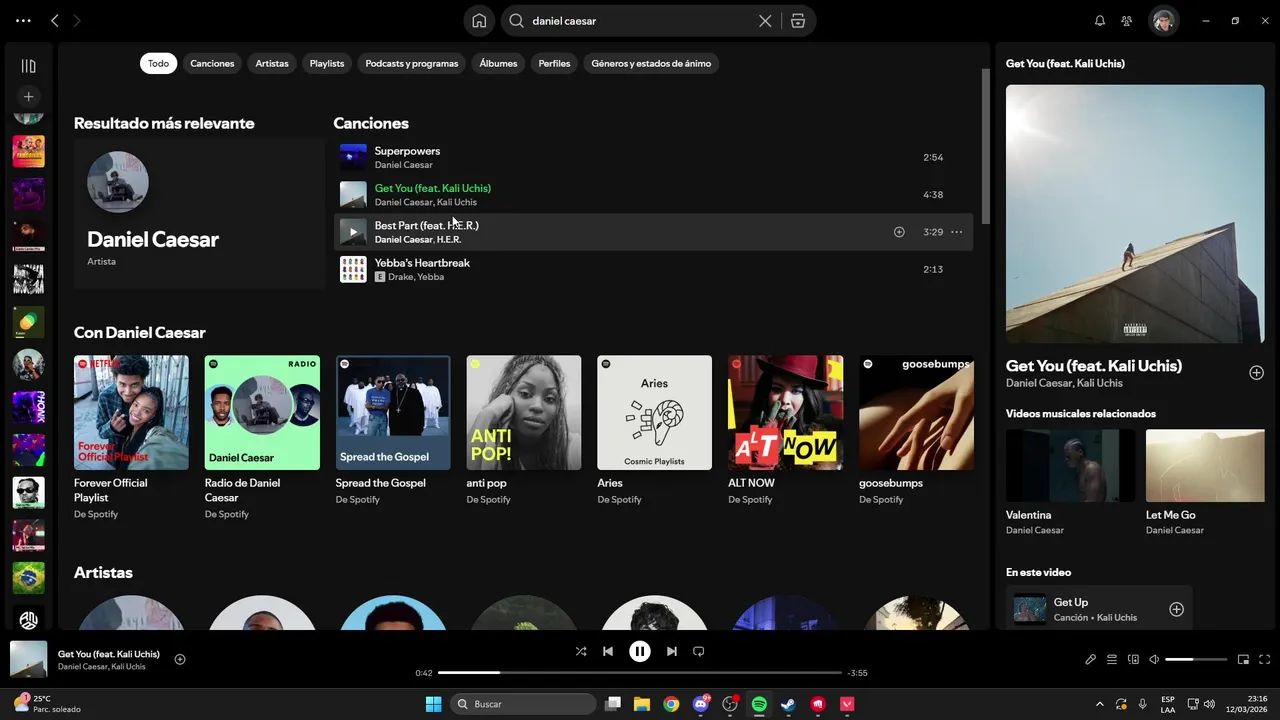The width and height of the screenshot is (1280, 720).
Task: Open the Let Me Go music video
Action: point(1205,482)
